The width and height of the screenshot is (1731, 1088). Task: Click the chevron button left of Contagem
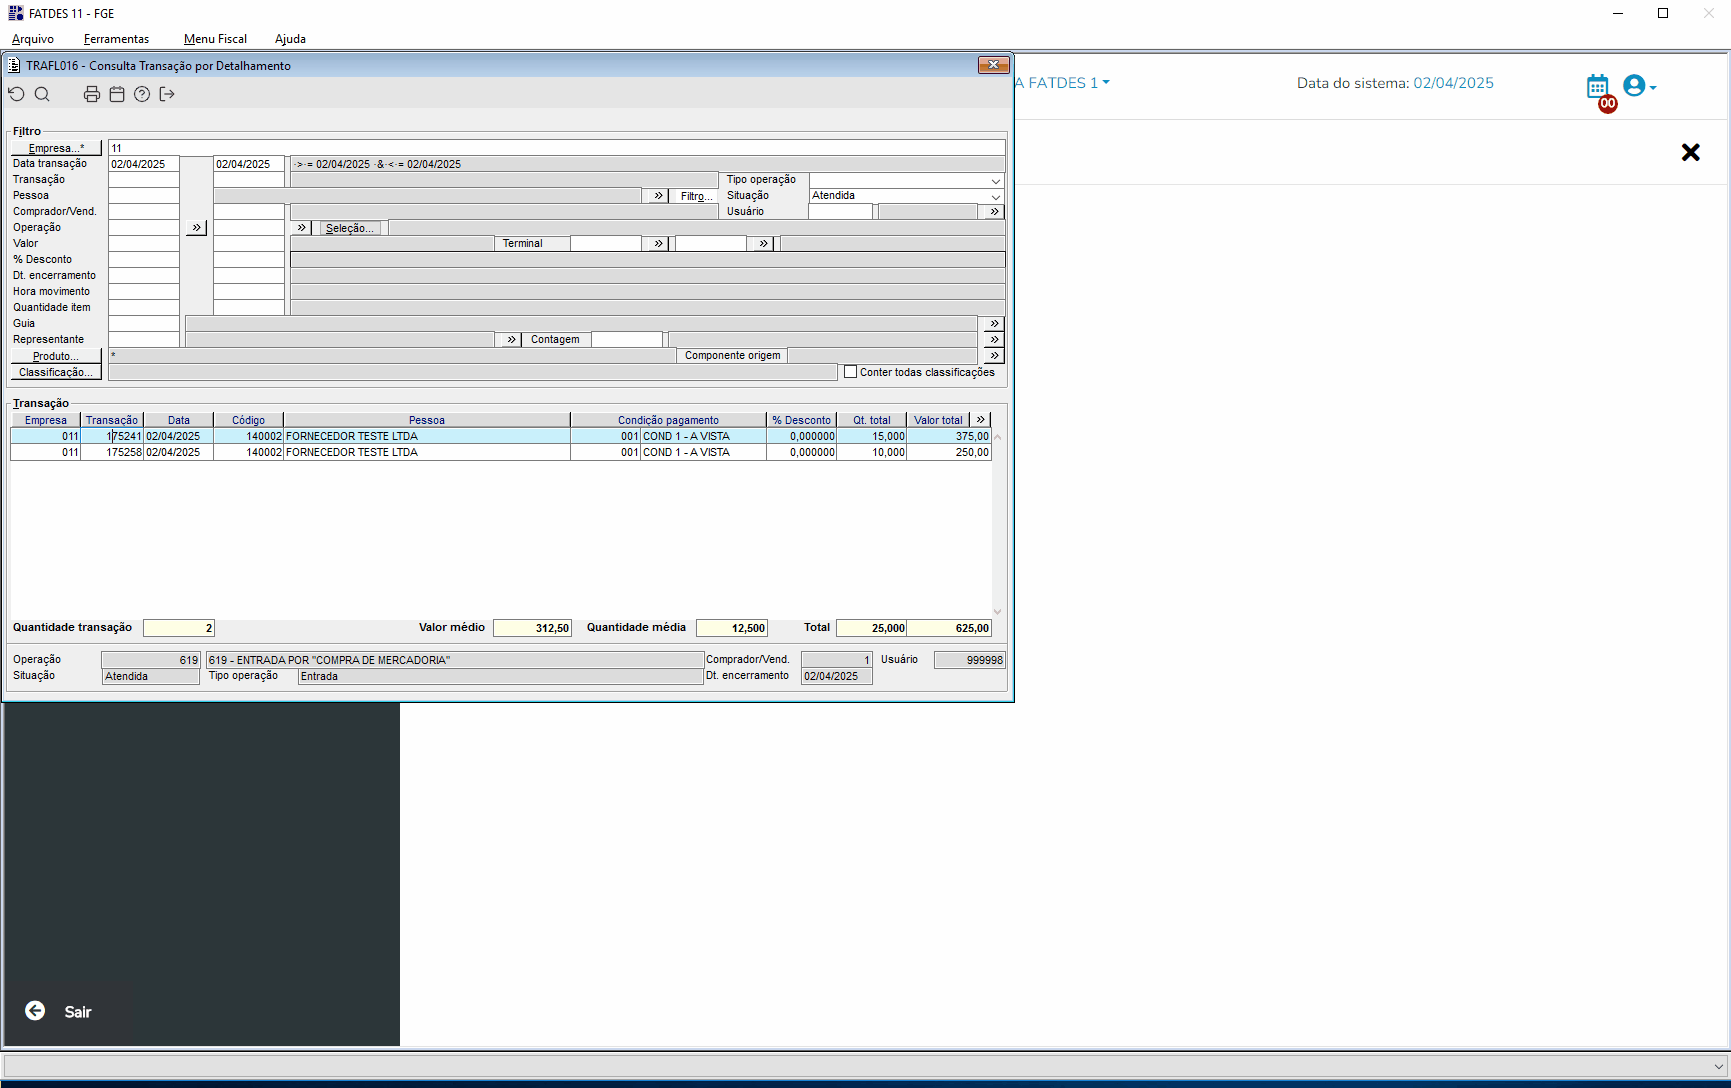click(511, 340)
